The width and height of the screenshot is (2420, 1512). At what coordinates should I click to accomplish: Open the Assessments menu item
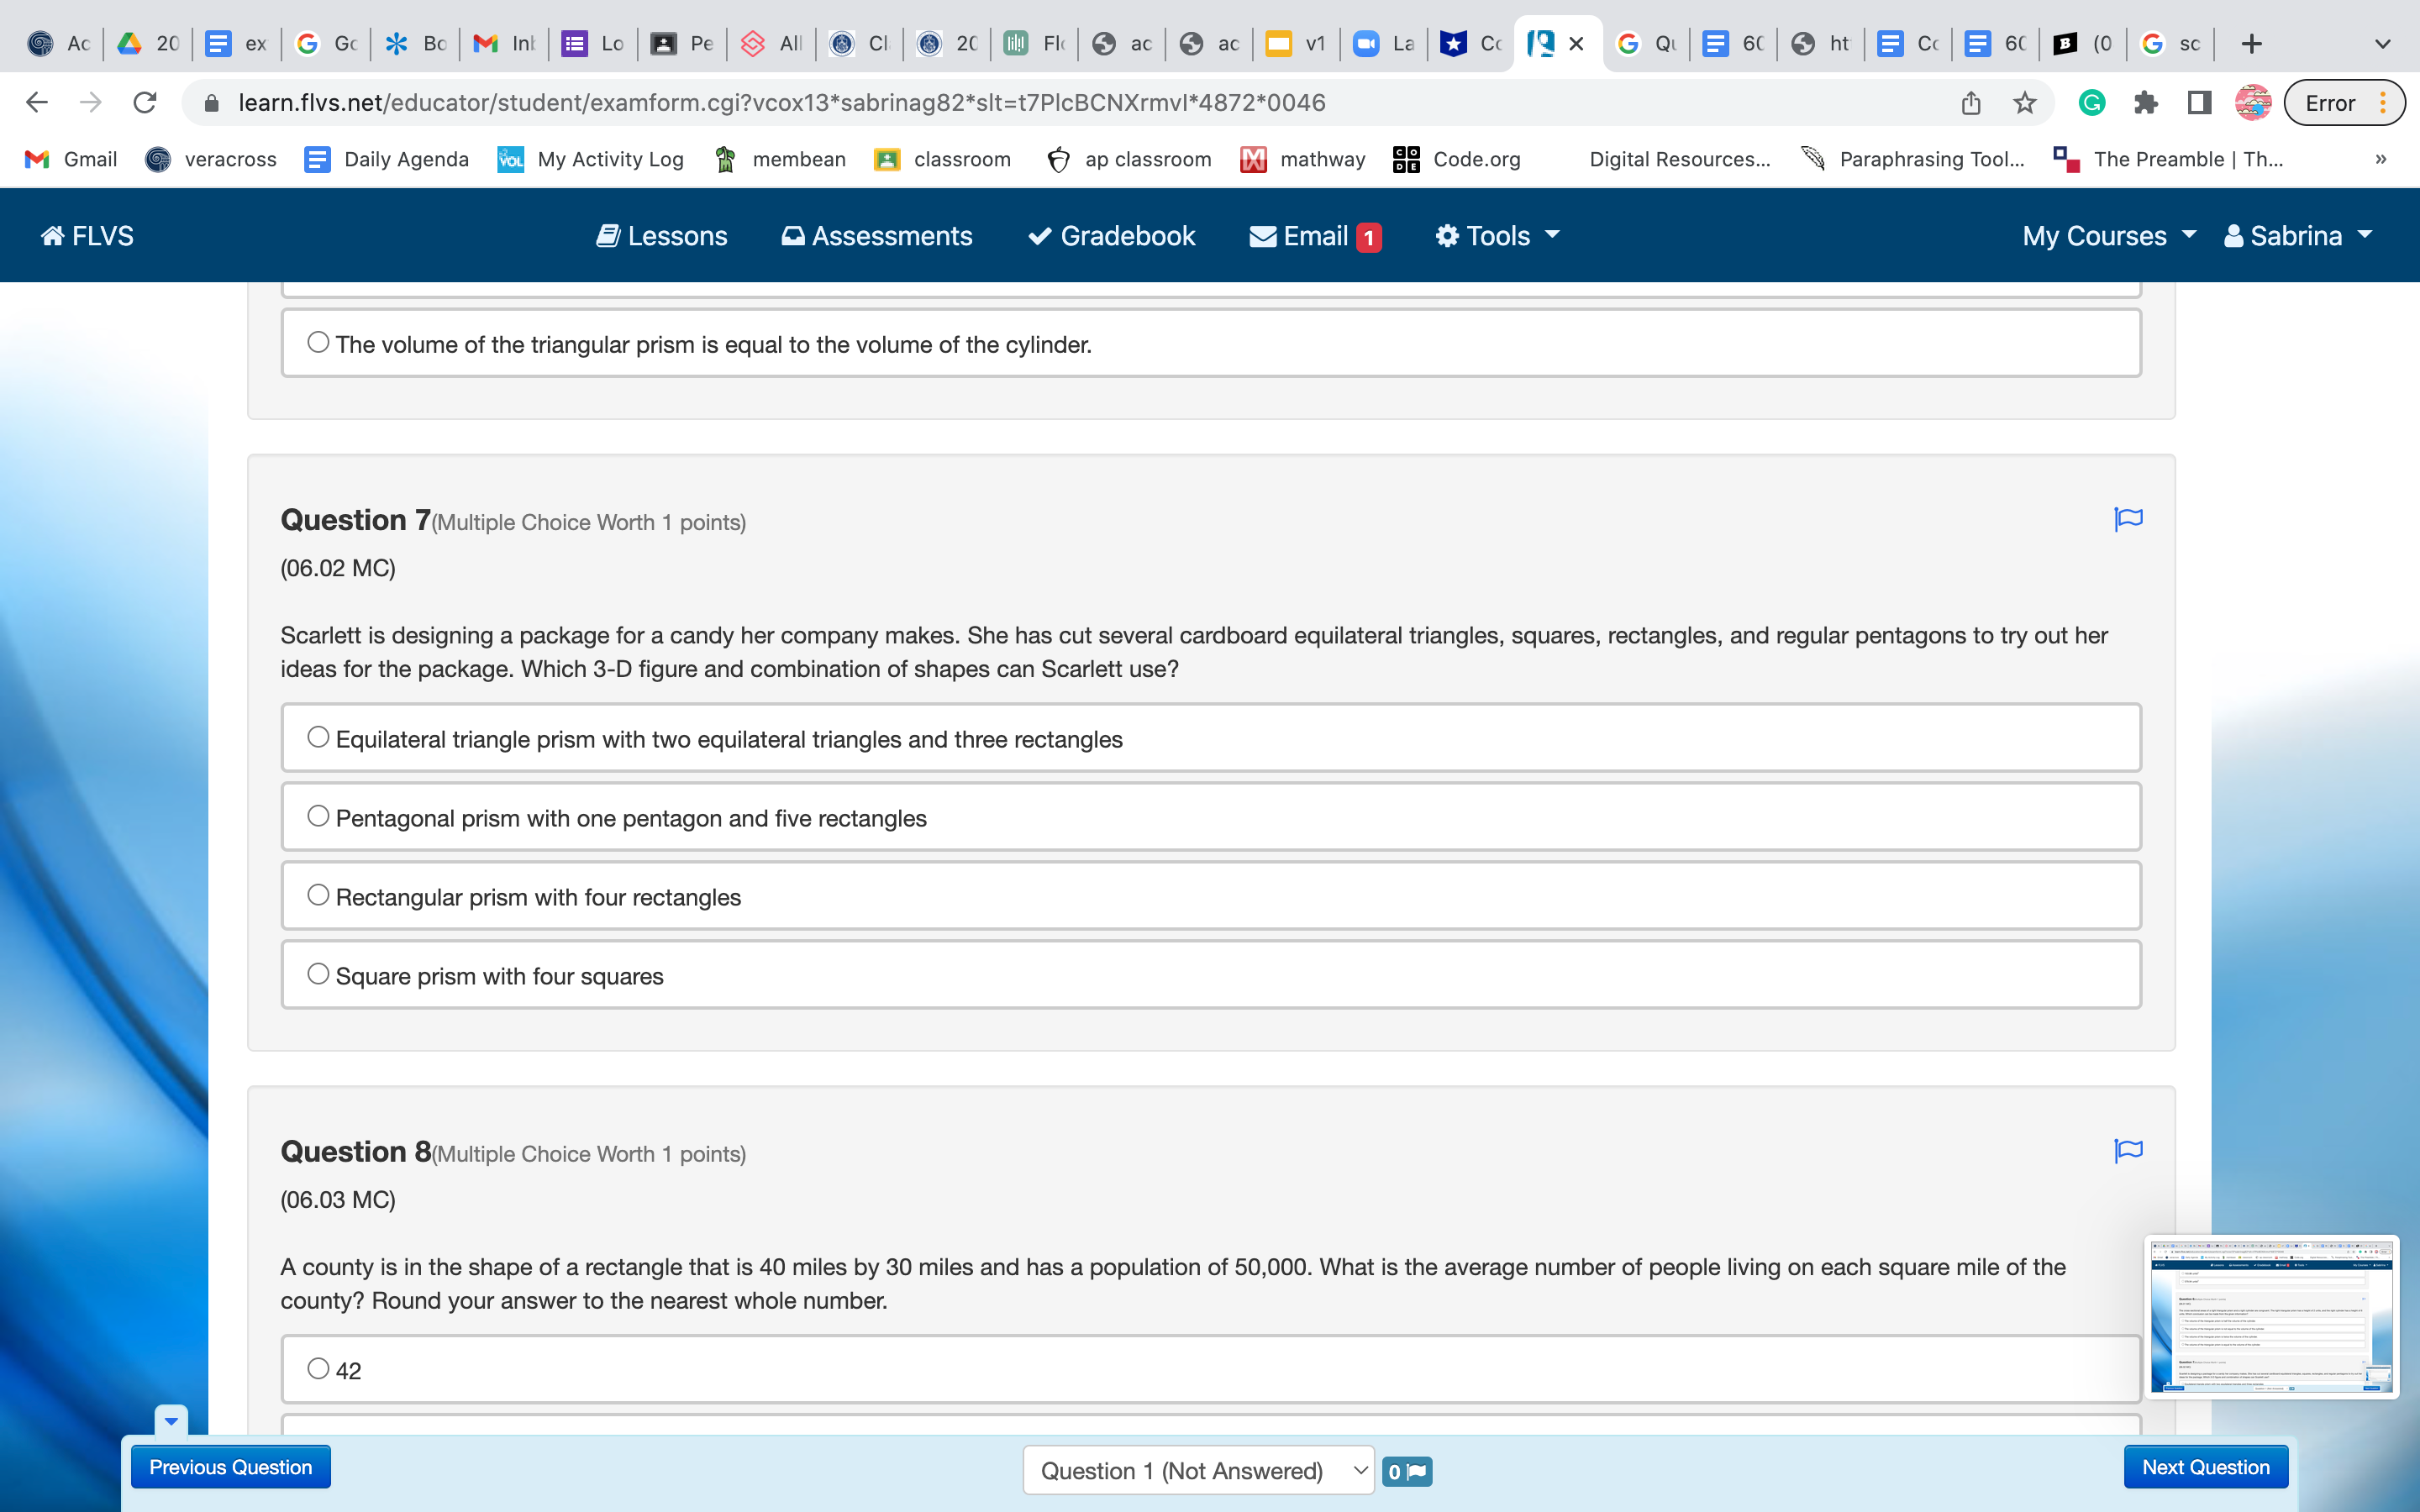[876, 236]
